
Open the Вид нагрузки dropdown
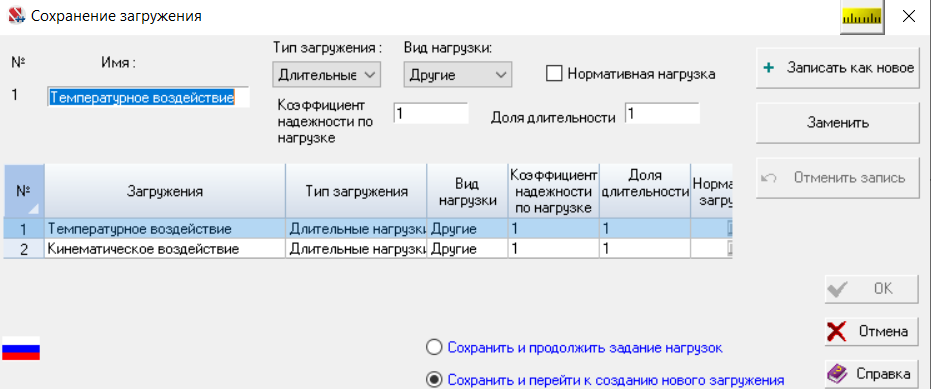(x=457, y=75)
